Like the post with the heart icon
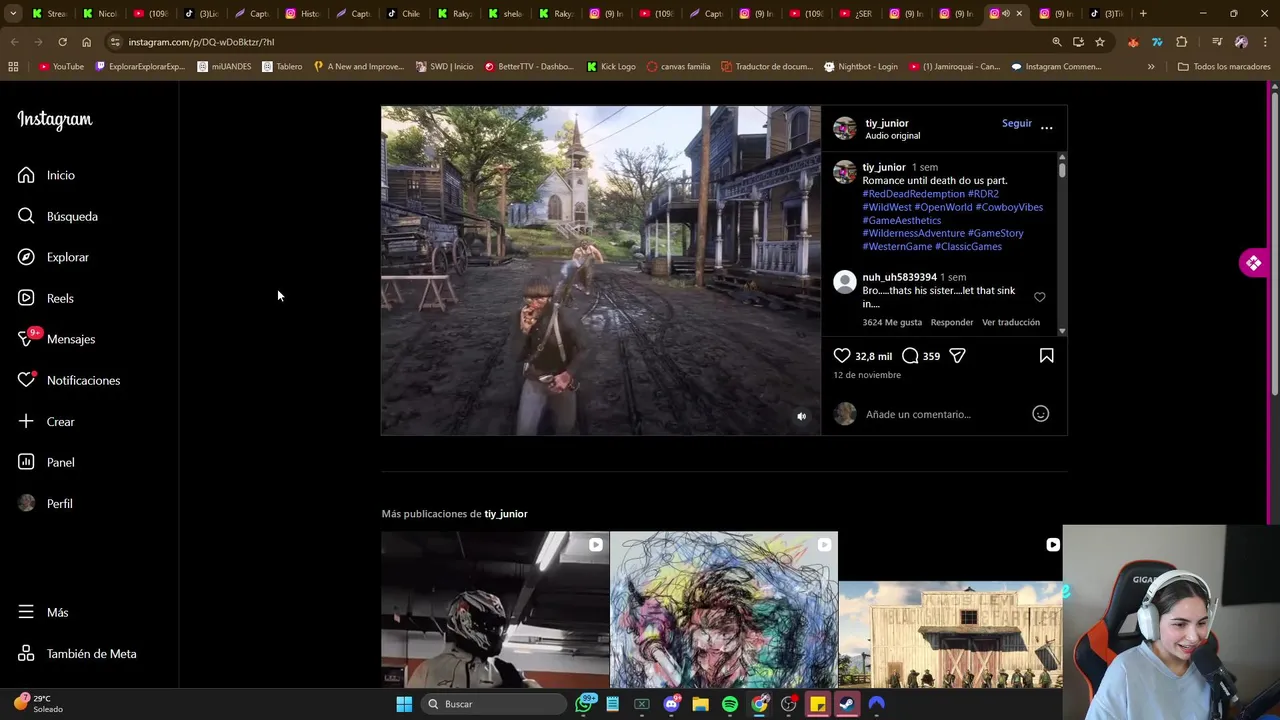 coord(842,355)
